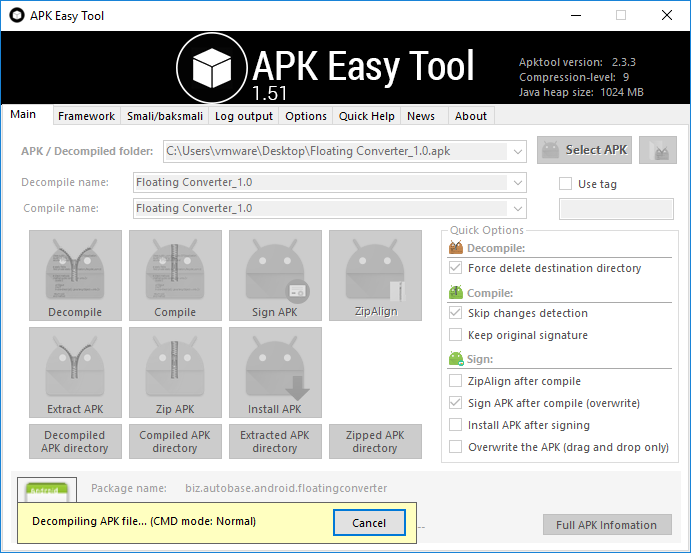This screenshot has height=553, width=691.
Task: Open the Options tab
Action: pos(306,116)
